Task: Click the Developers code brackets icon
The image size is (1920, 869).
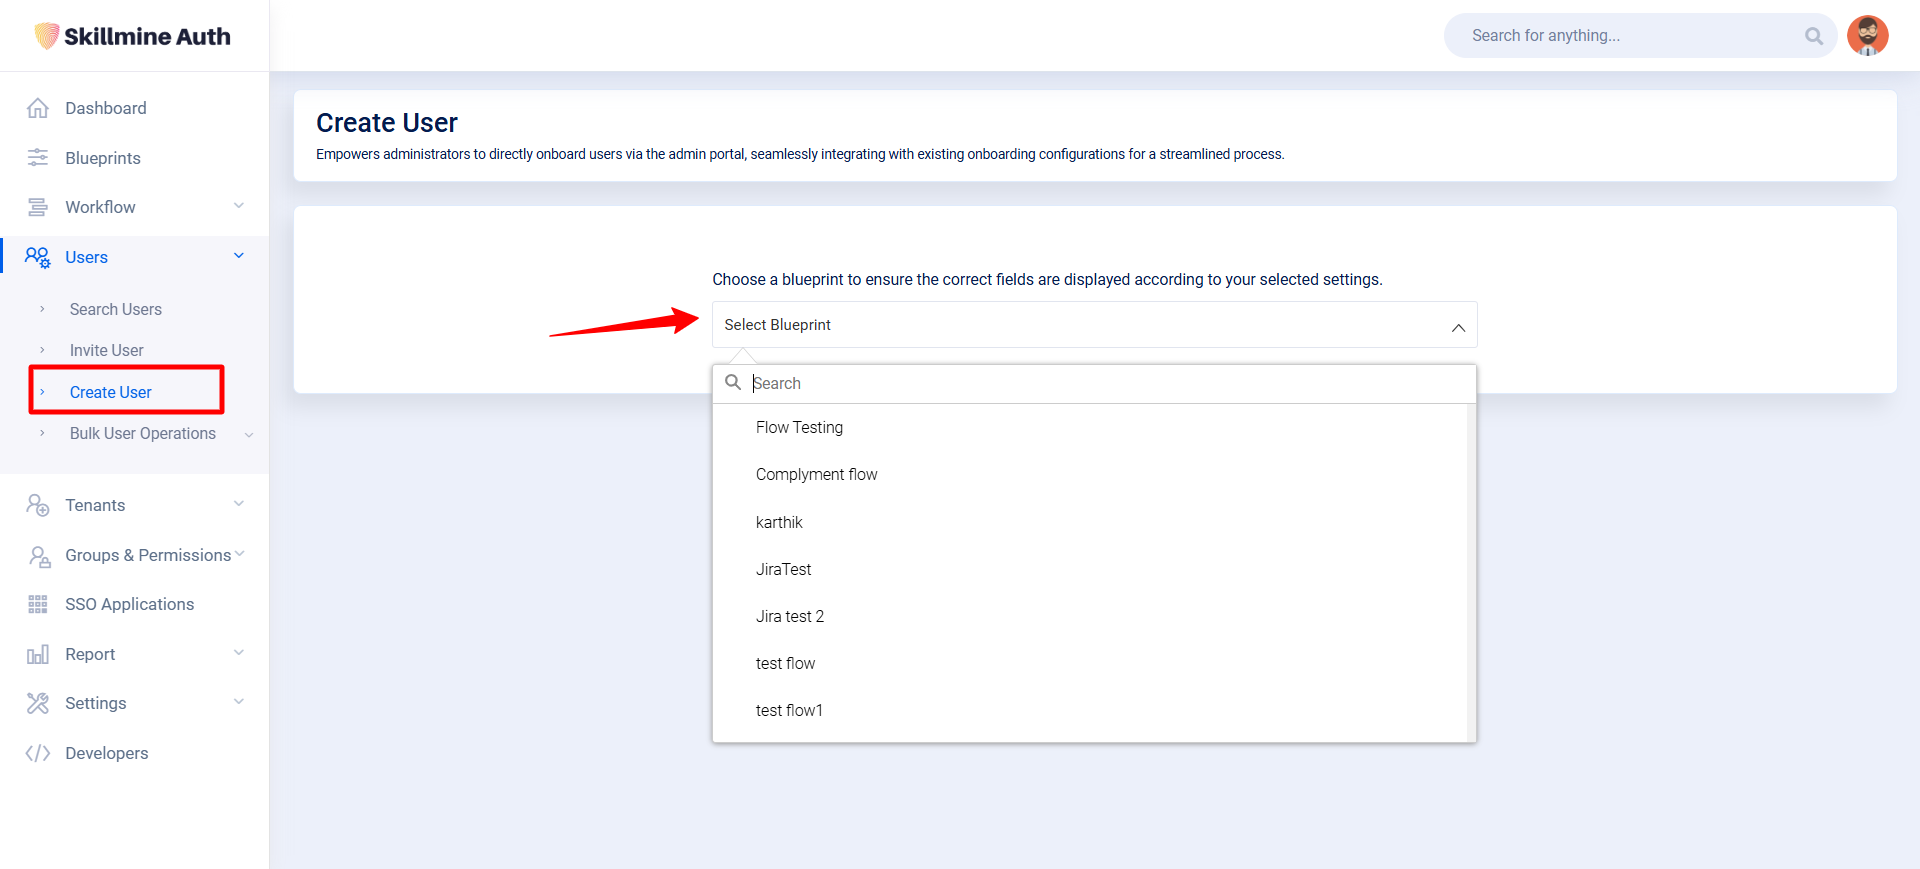Action: click(38, 753)
